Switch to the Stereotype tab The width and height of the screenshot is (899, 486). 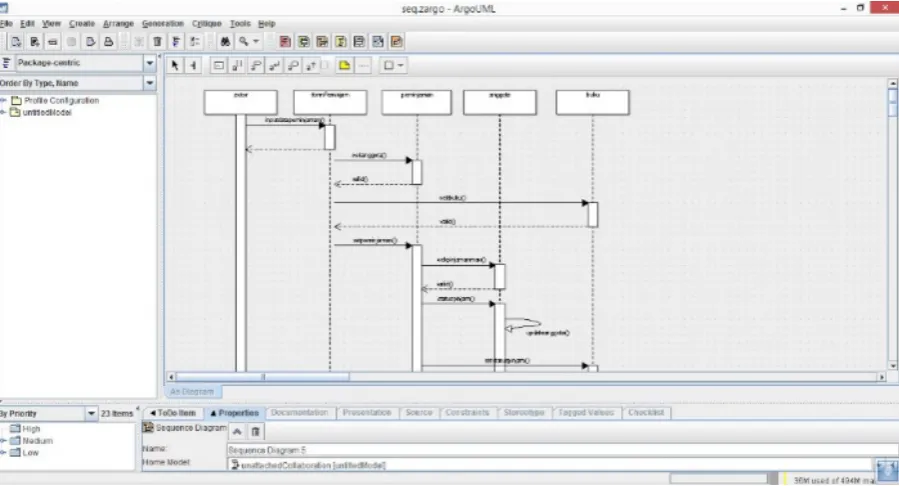point(523,413)
